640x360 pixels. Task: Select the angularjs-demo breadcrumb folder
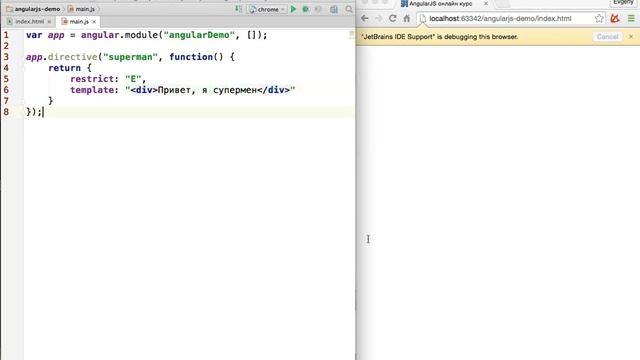click(x=33, y=9)
